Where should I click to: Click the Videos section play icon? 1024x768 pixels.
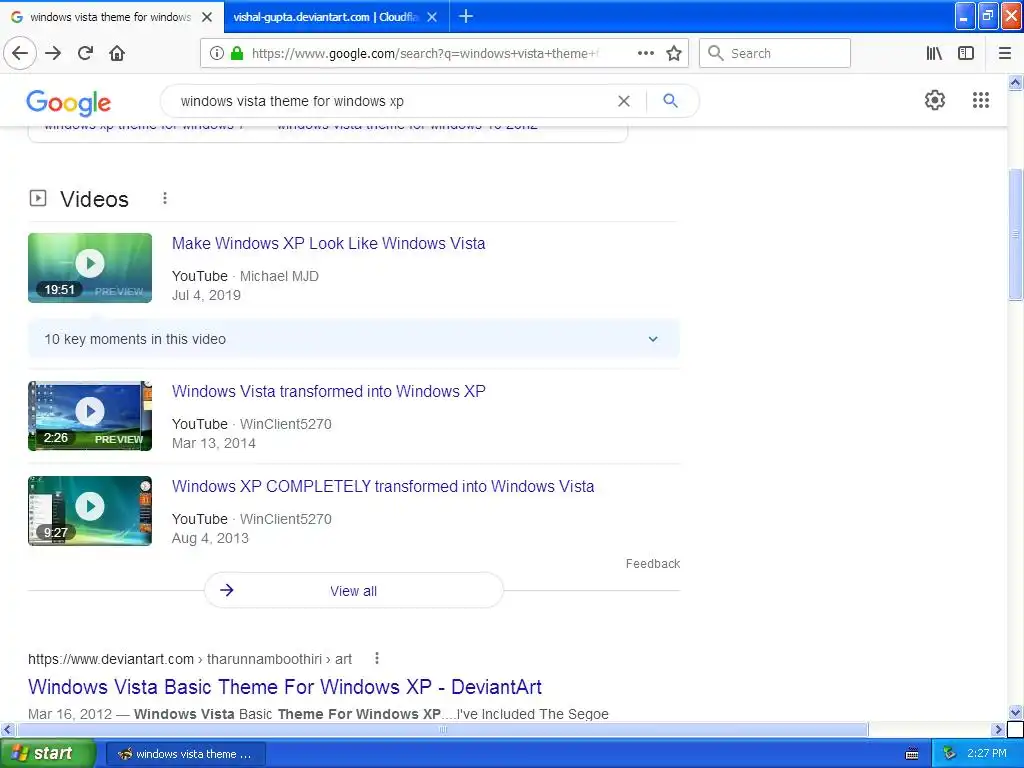click(x=38, y=198)
